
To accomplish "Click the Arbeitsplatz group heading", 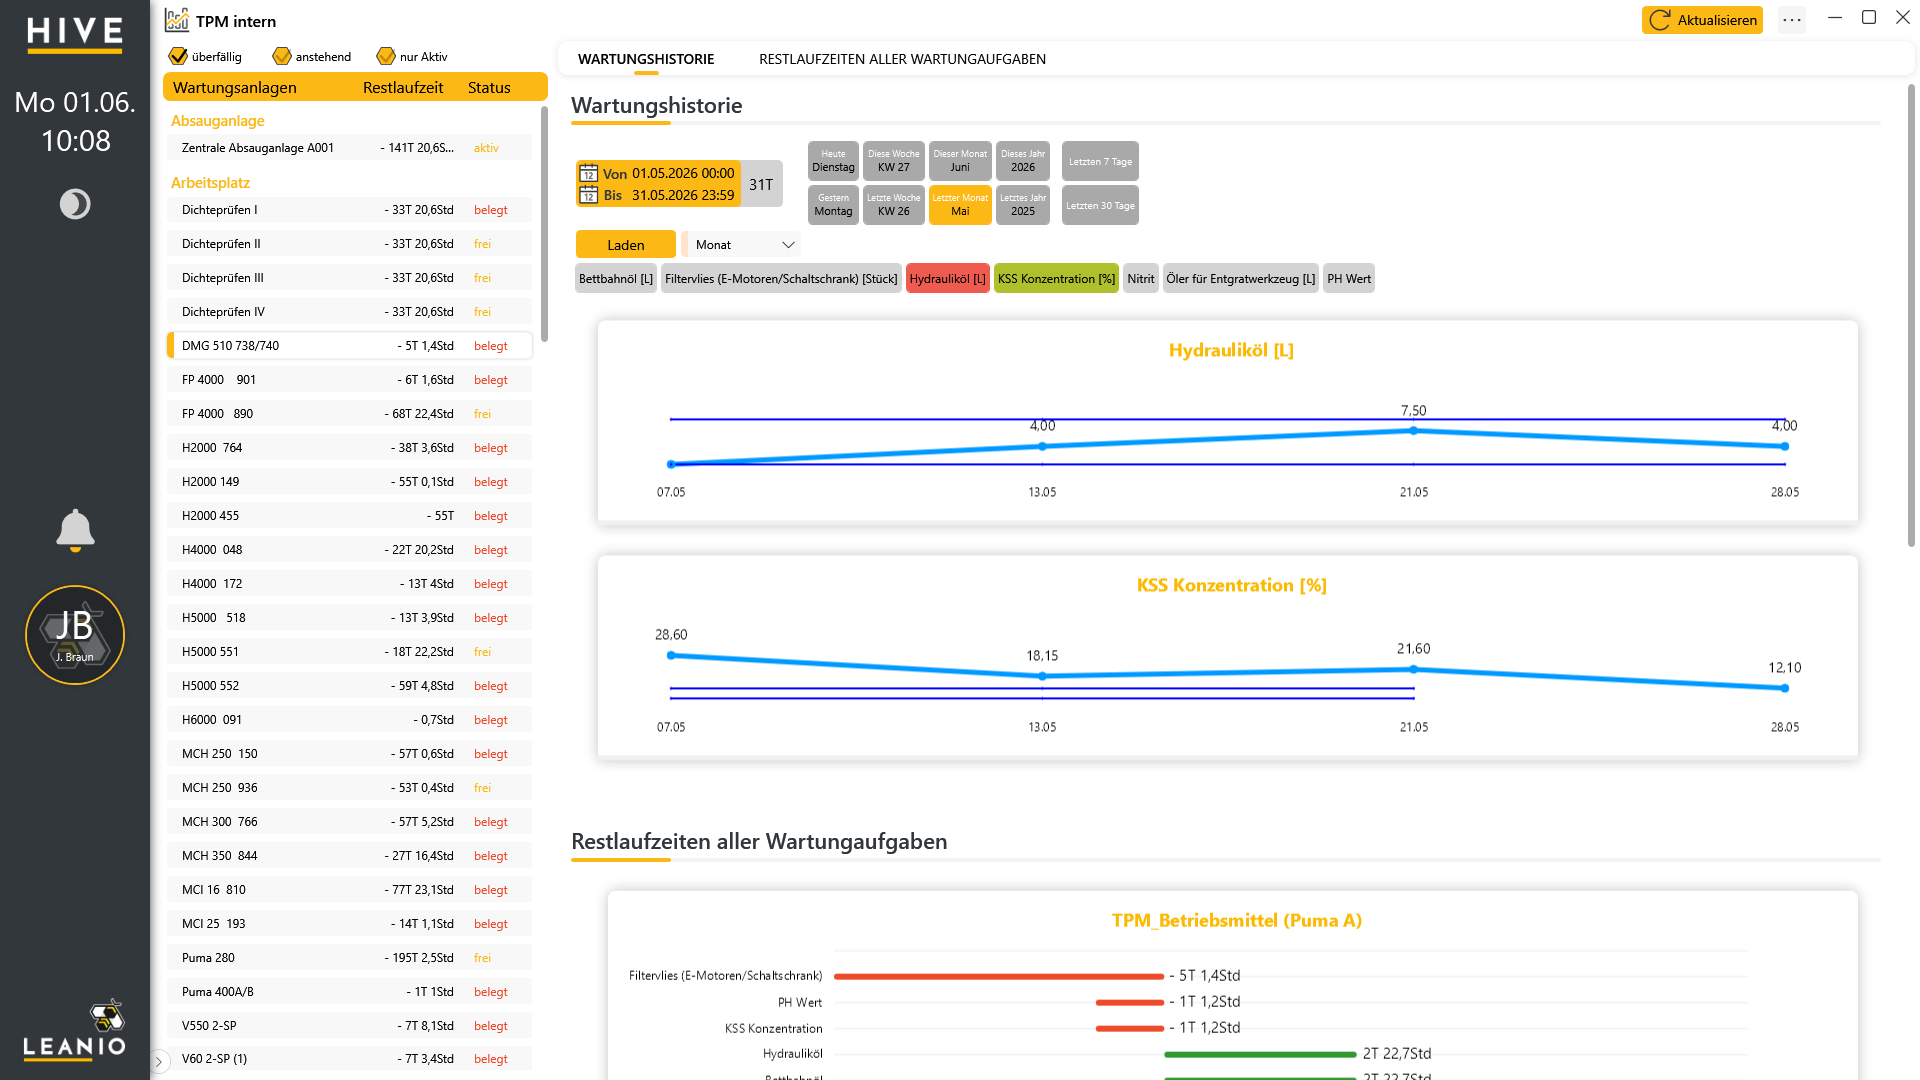I will click(210, 183).
